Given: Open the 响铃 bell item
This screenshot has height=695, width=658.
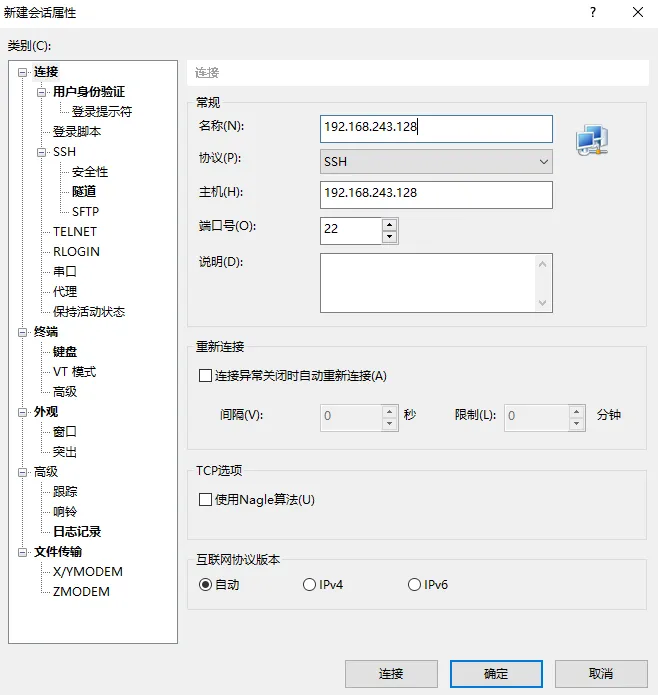Looking at the screenshot, I should [65, 512].
